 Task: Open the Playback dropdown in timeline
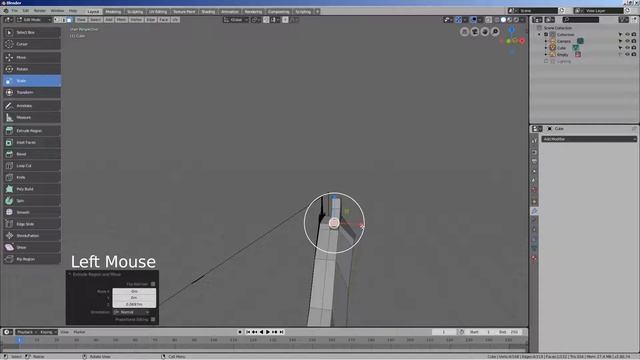(x=26, y=332)
